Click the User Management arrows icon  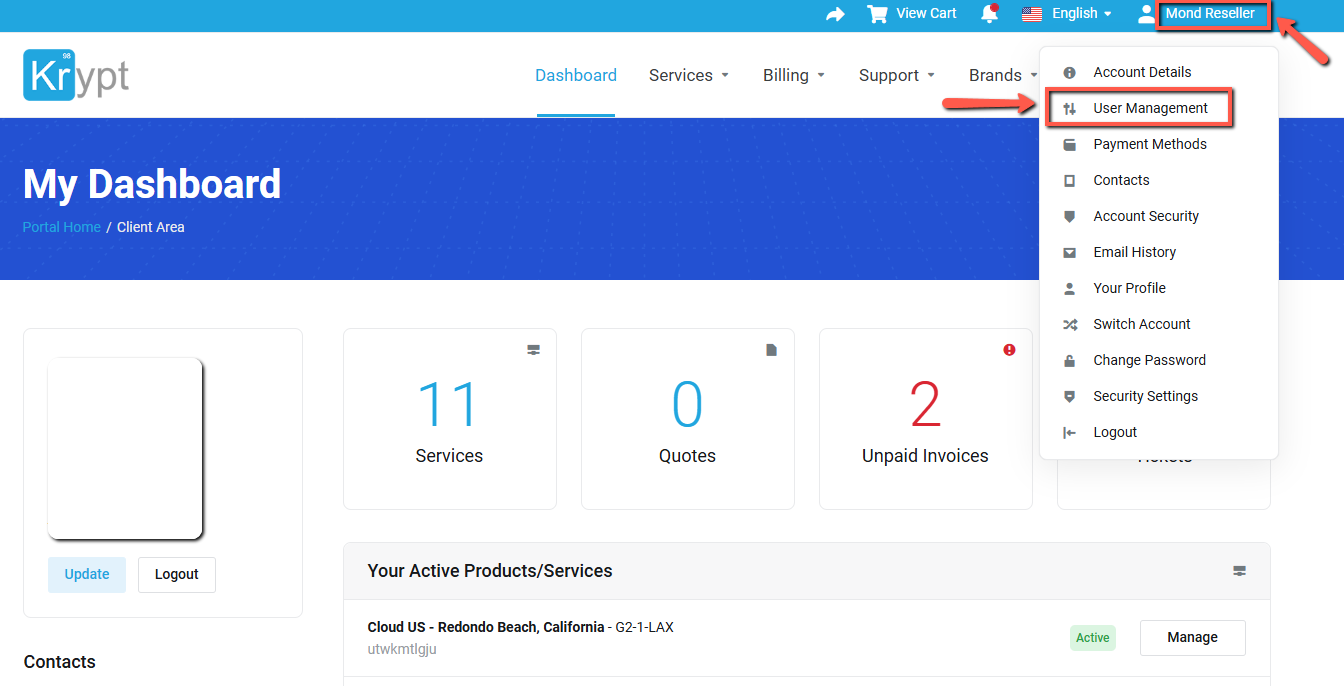coord(1070,108)
